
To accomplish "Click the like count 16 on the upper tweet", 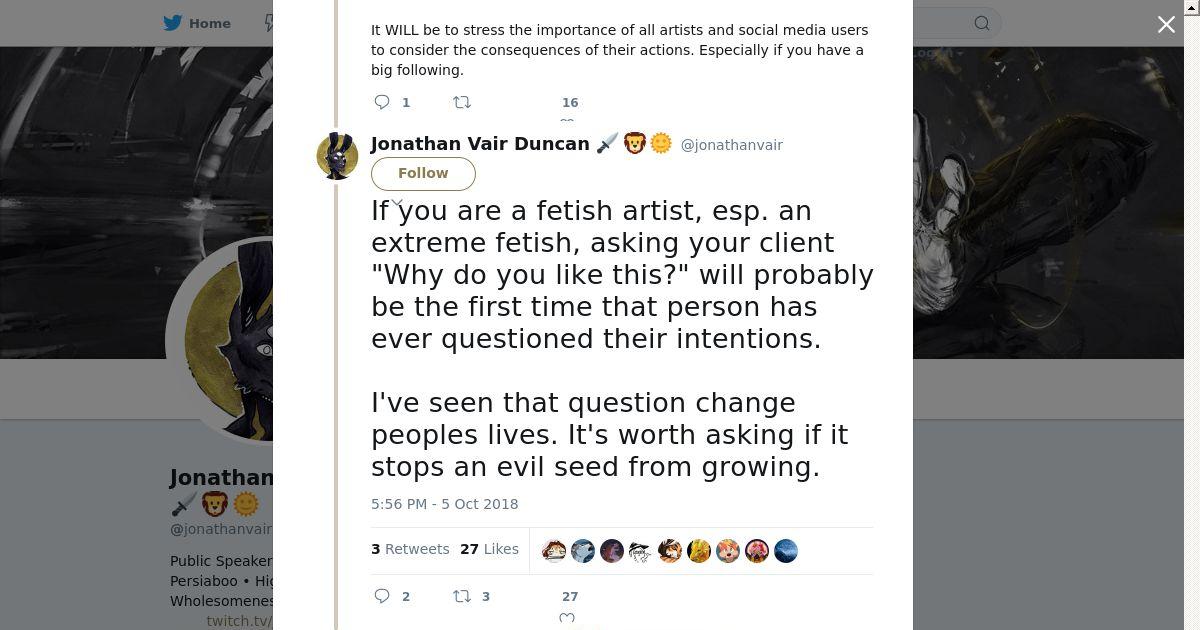I will click(x=570, y=102).
